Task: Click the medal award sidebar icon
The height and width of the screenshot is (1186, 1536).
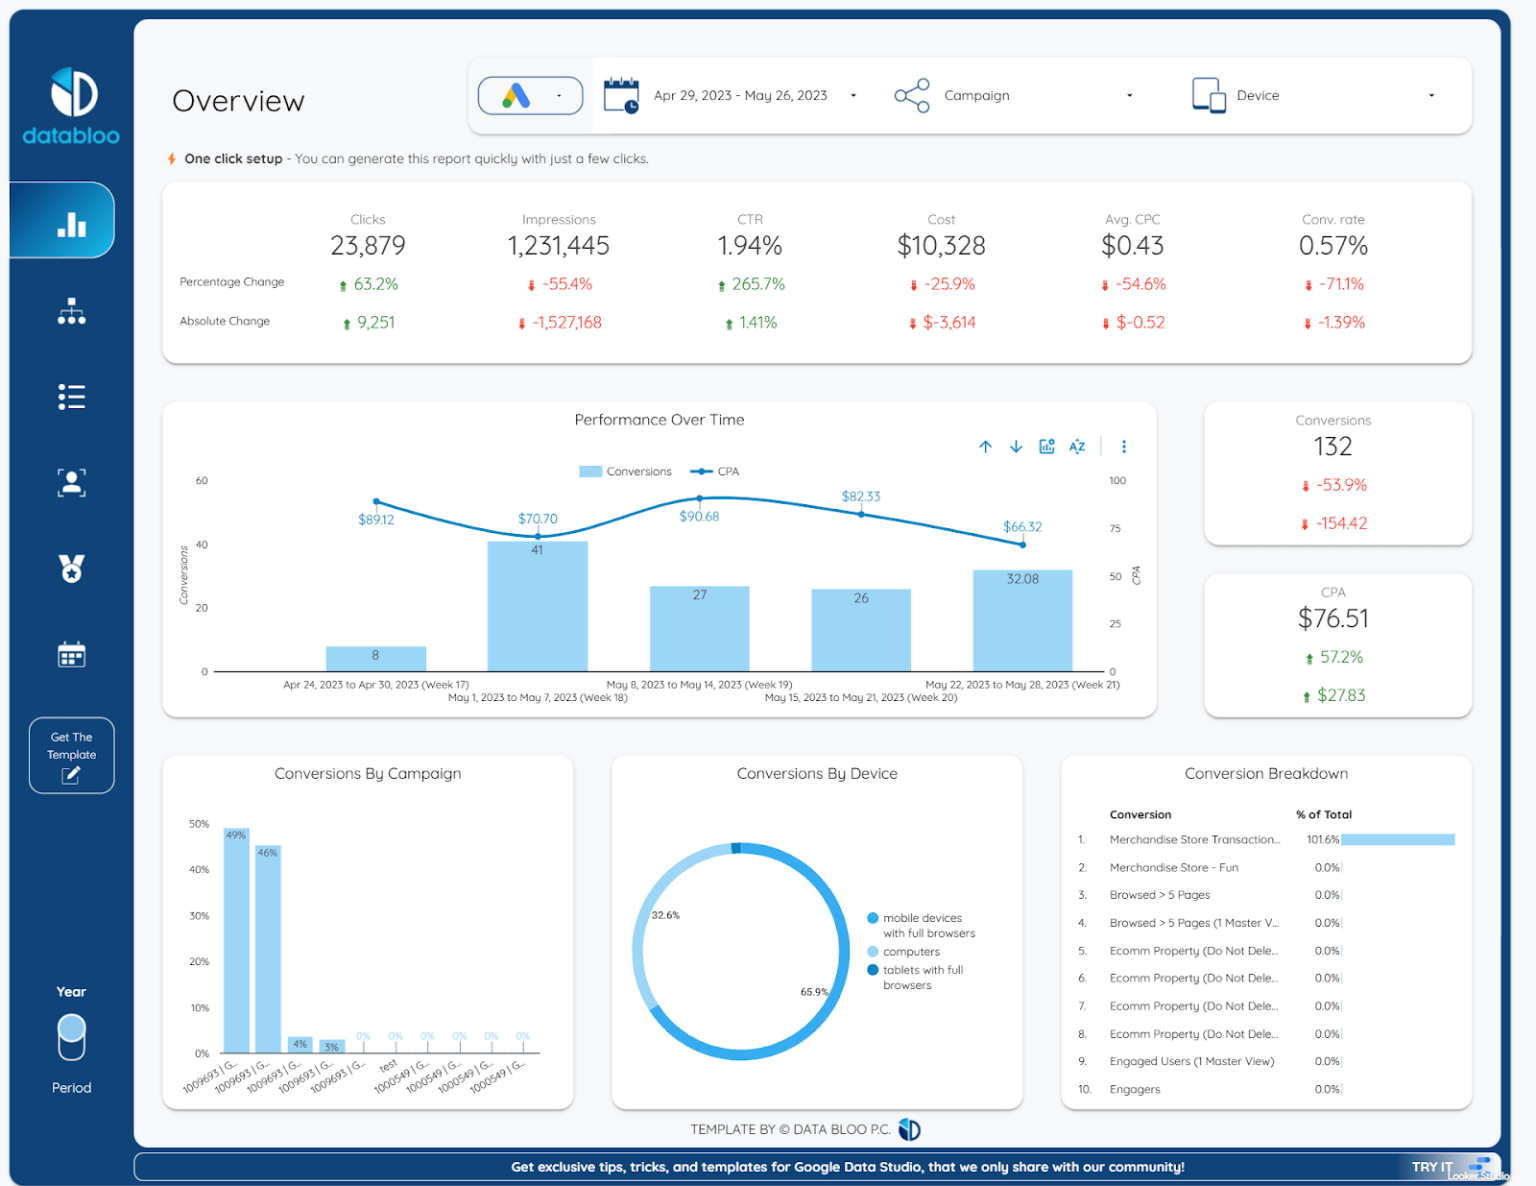Action: (71, 569)
